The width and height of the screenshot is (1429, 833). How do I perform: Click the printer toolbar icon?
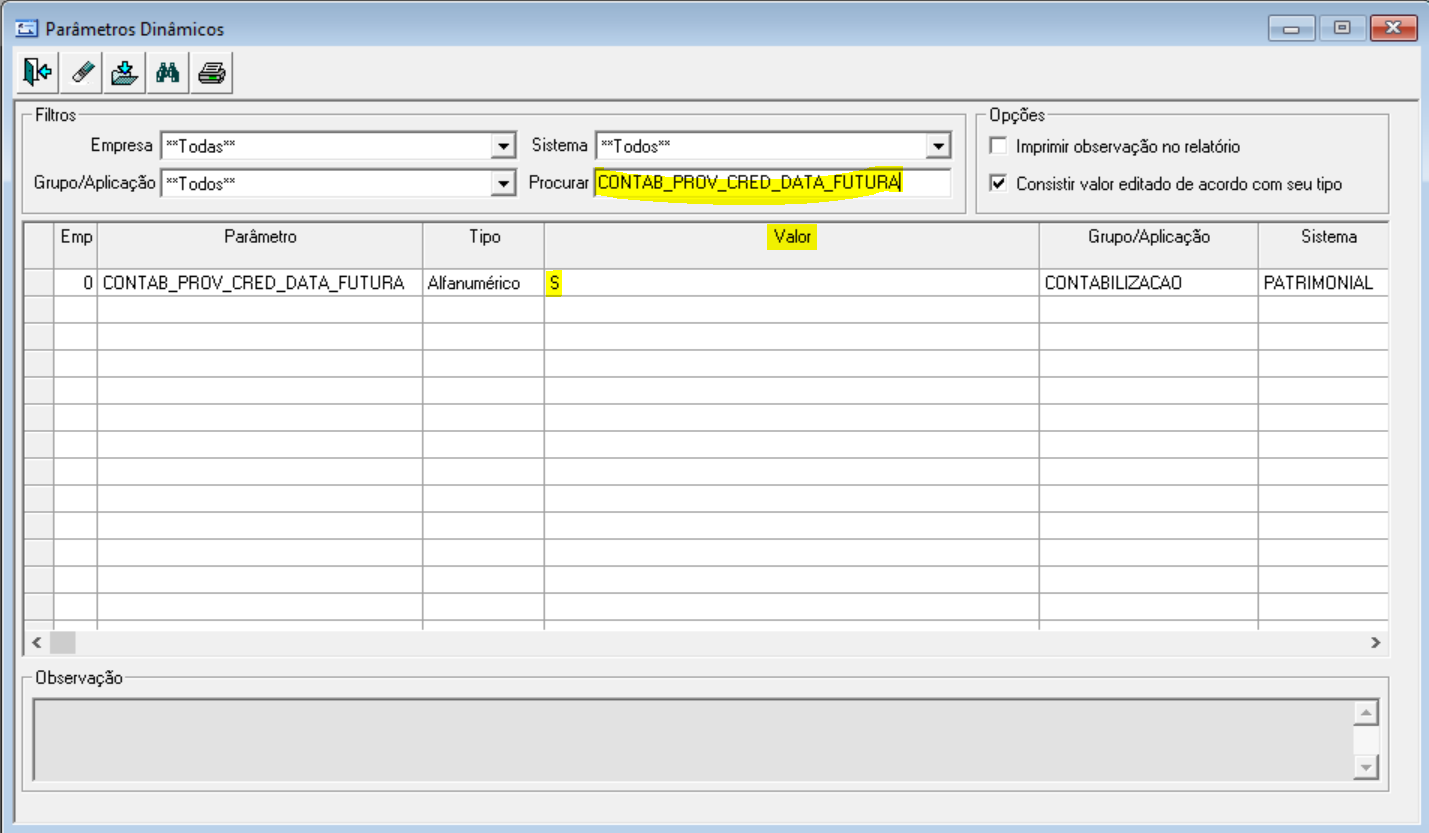pos(212,72)
